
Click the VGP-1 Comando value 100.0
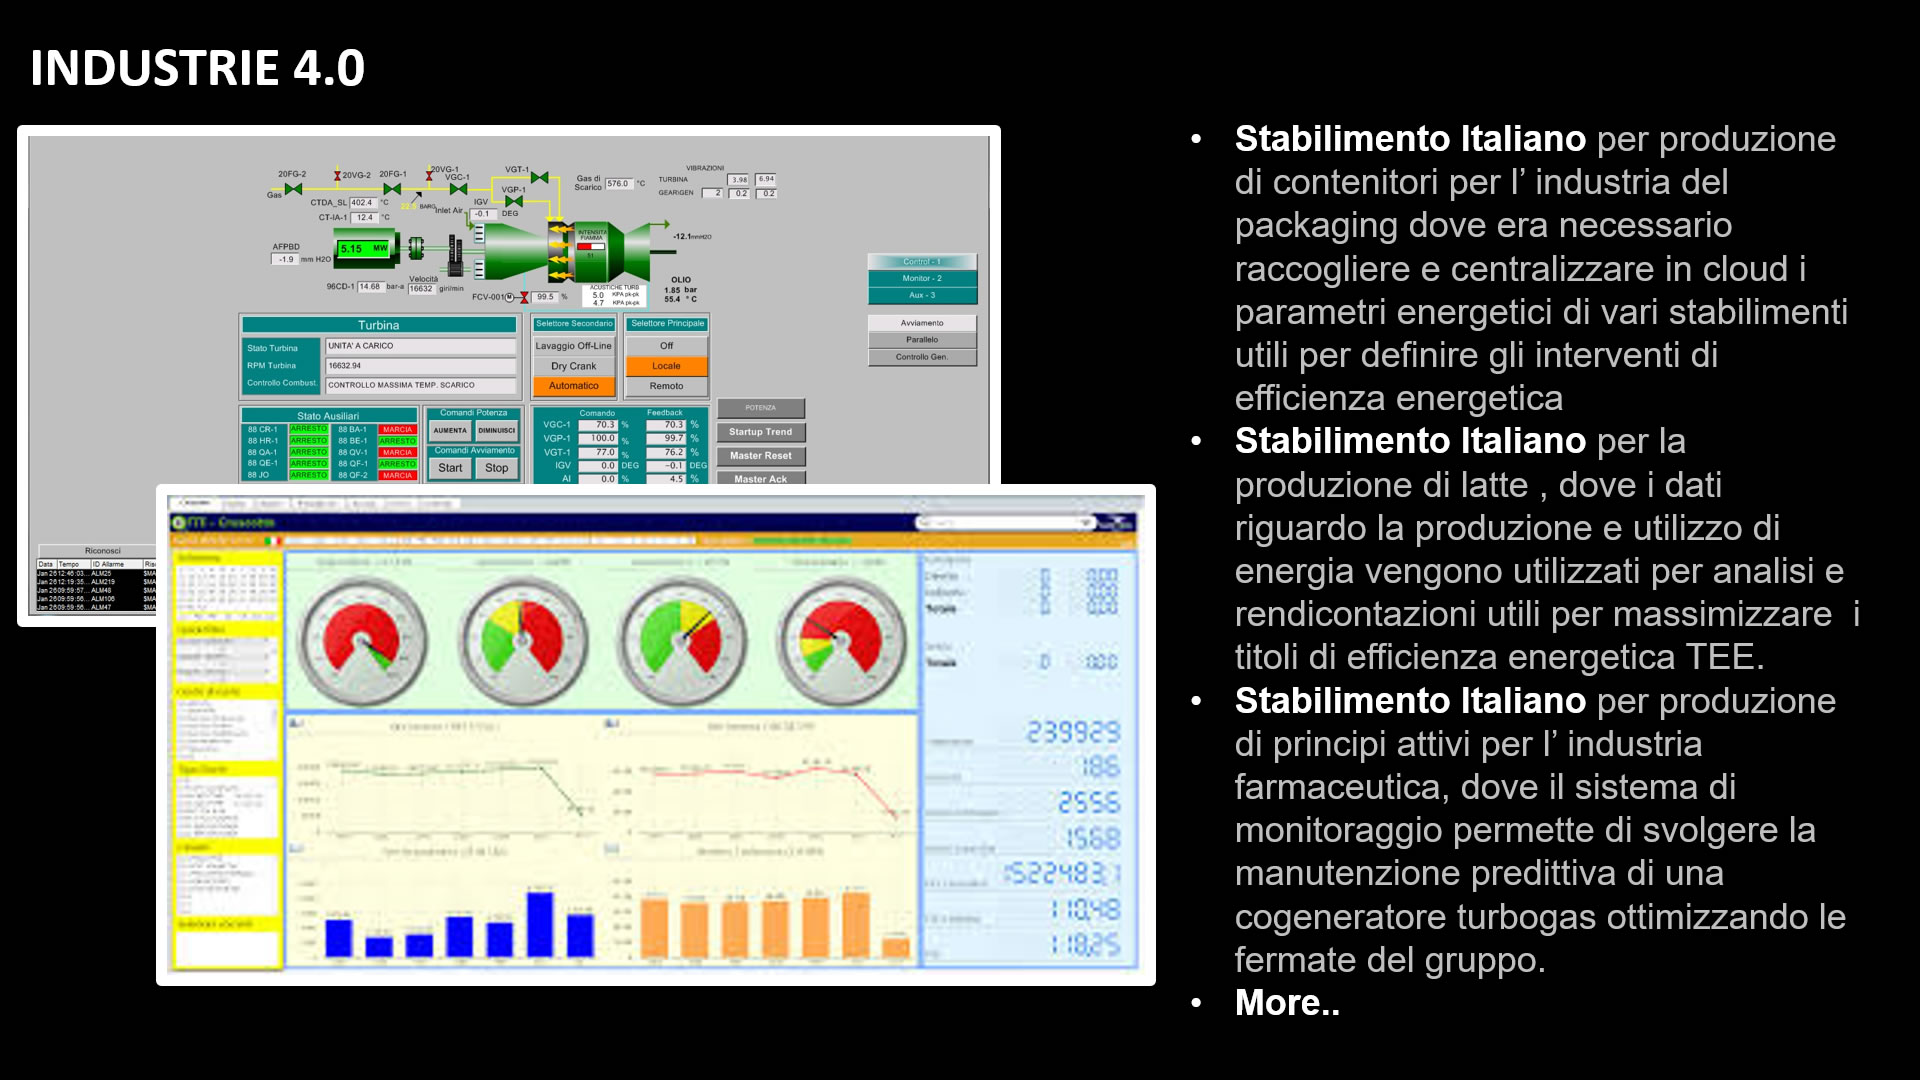(599, 439)
